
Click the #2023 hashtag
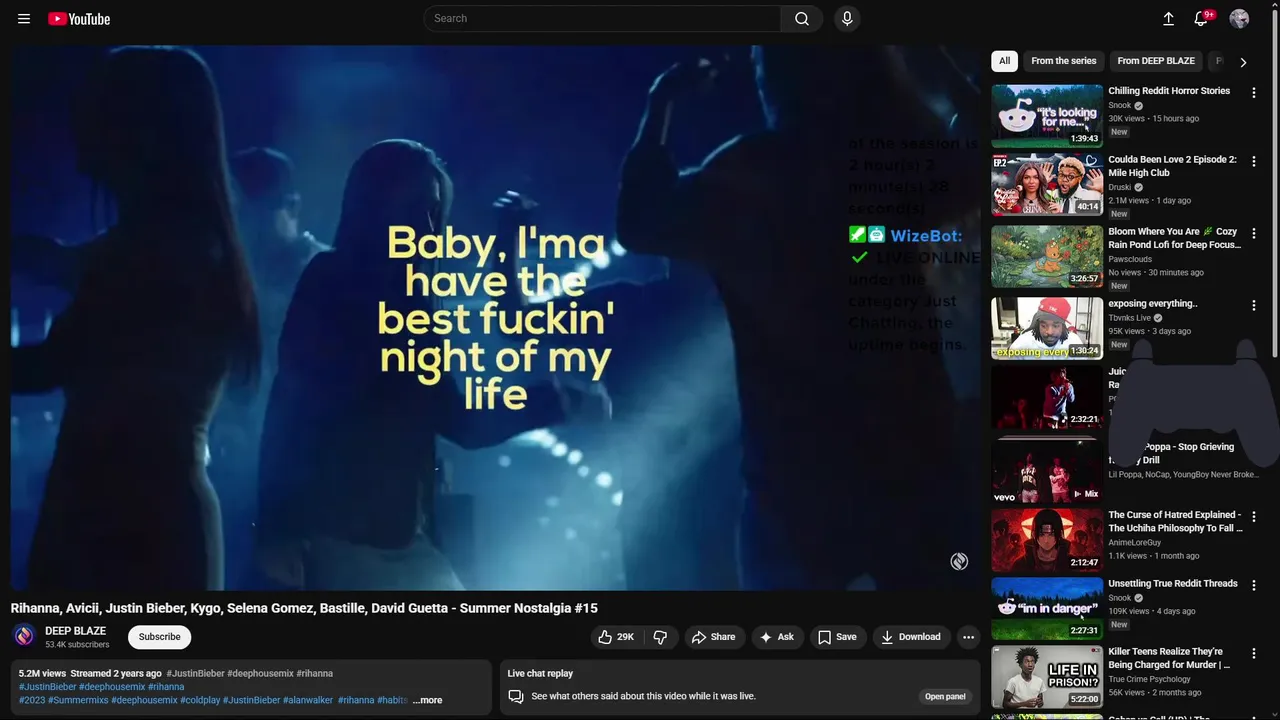32,700
